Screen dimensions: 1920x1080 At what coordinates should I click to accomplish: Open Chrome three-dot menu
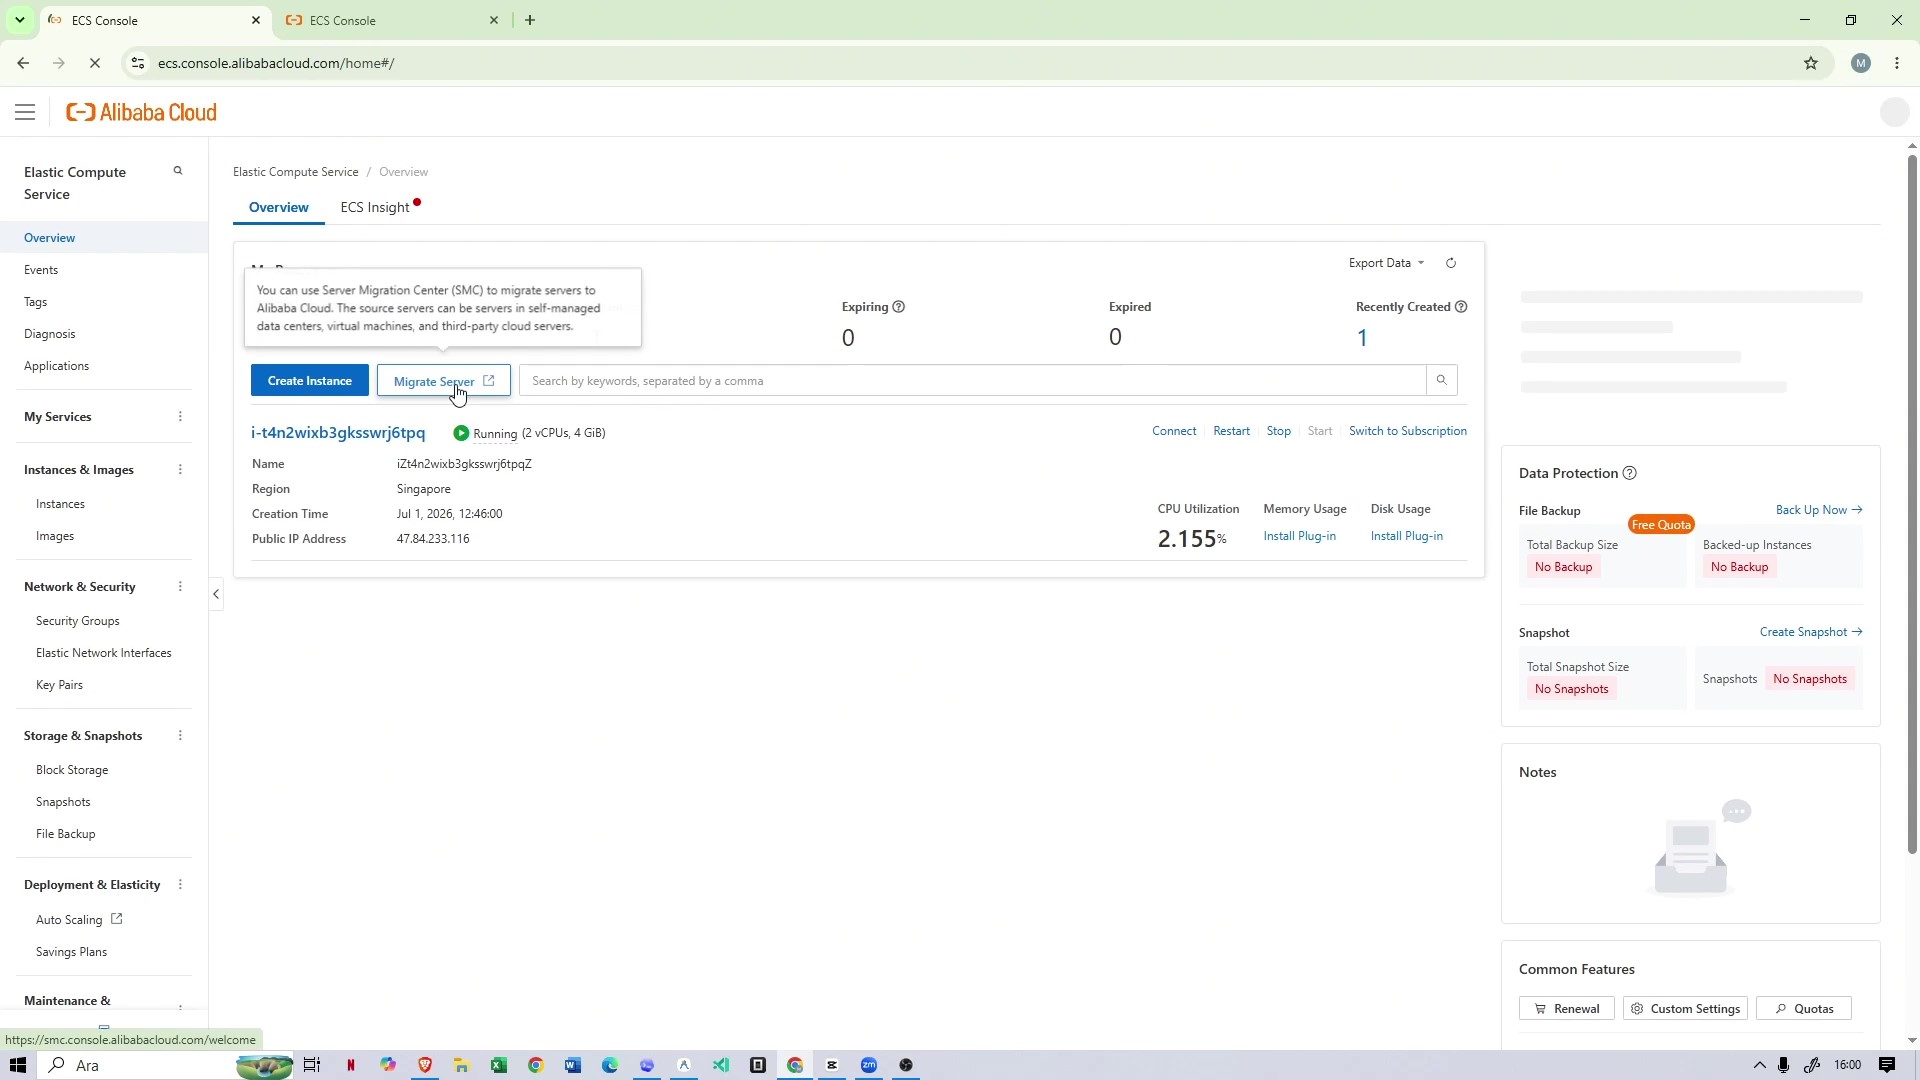(x=1897, y=63)
